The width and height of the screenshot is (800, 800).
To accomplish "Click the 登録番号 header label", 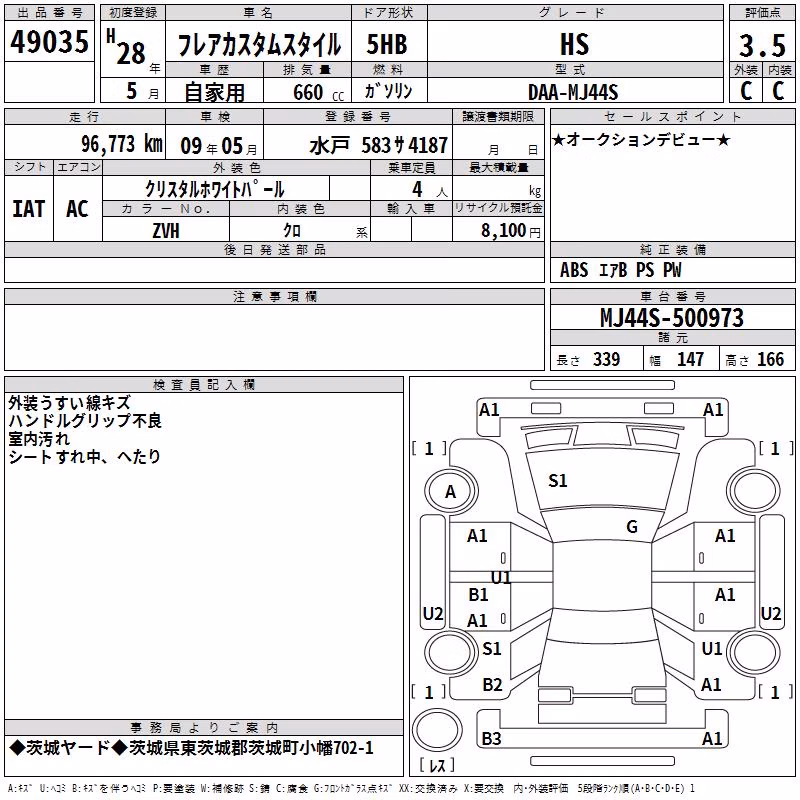I will [358, 117].
